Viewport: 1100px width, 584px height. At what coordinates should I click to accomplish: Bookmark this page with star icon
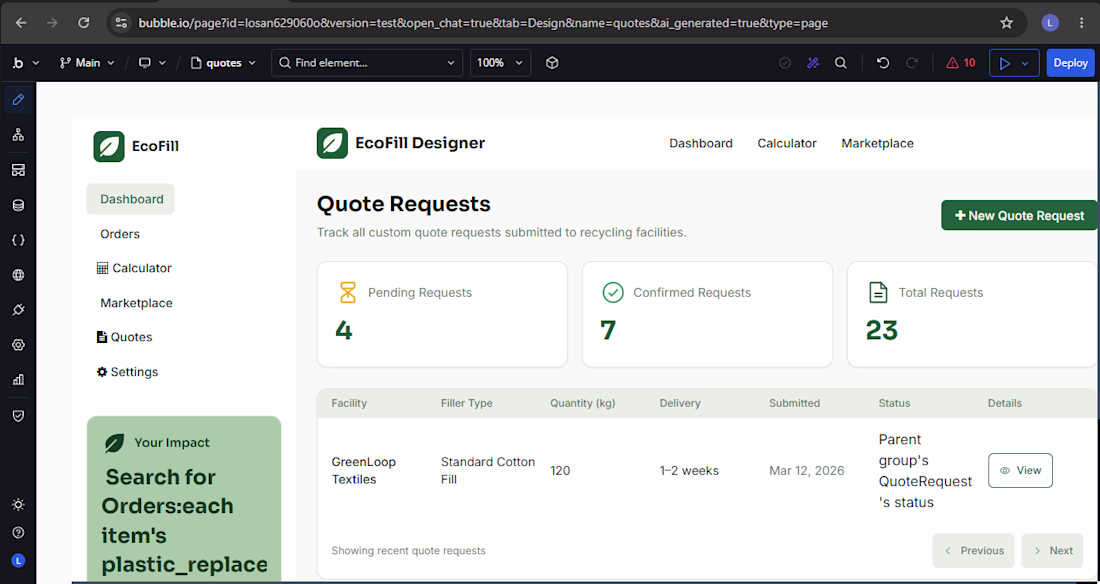point(1007,22)
